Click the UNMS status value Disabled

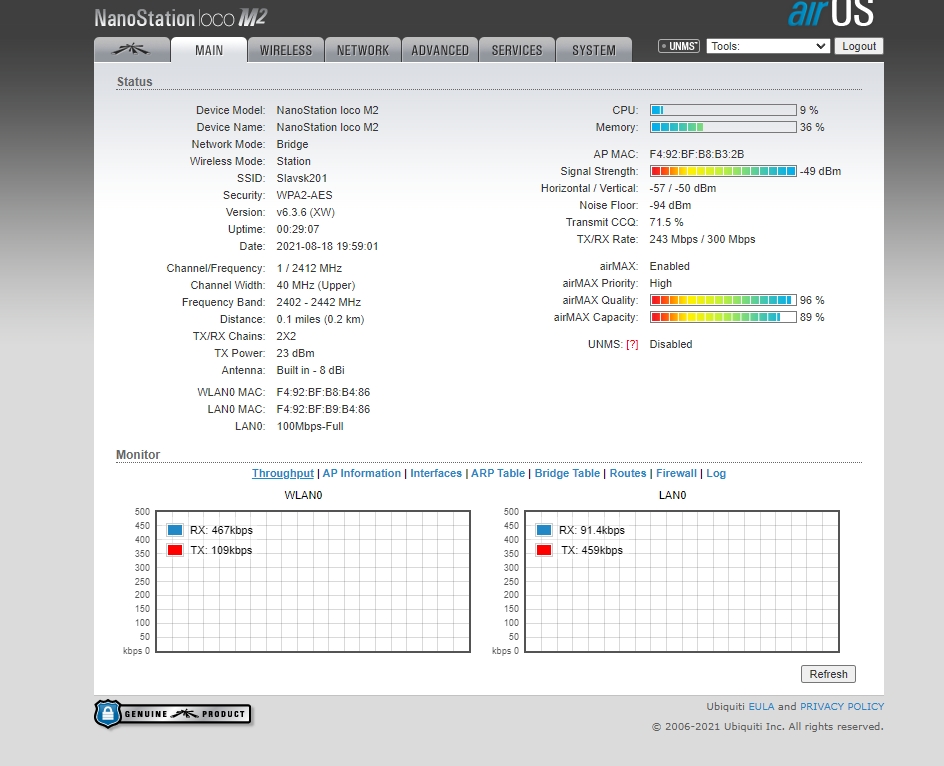click(671, 344)
